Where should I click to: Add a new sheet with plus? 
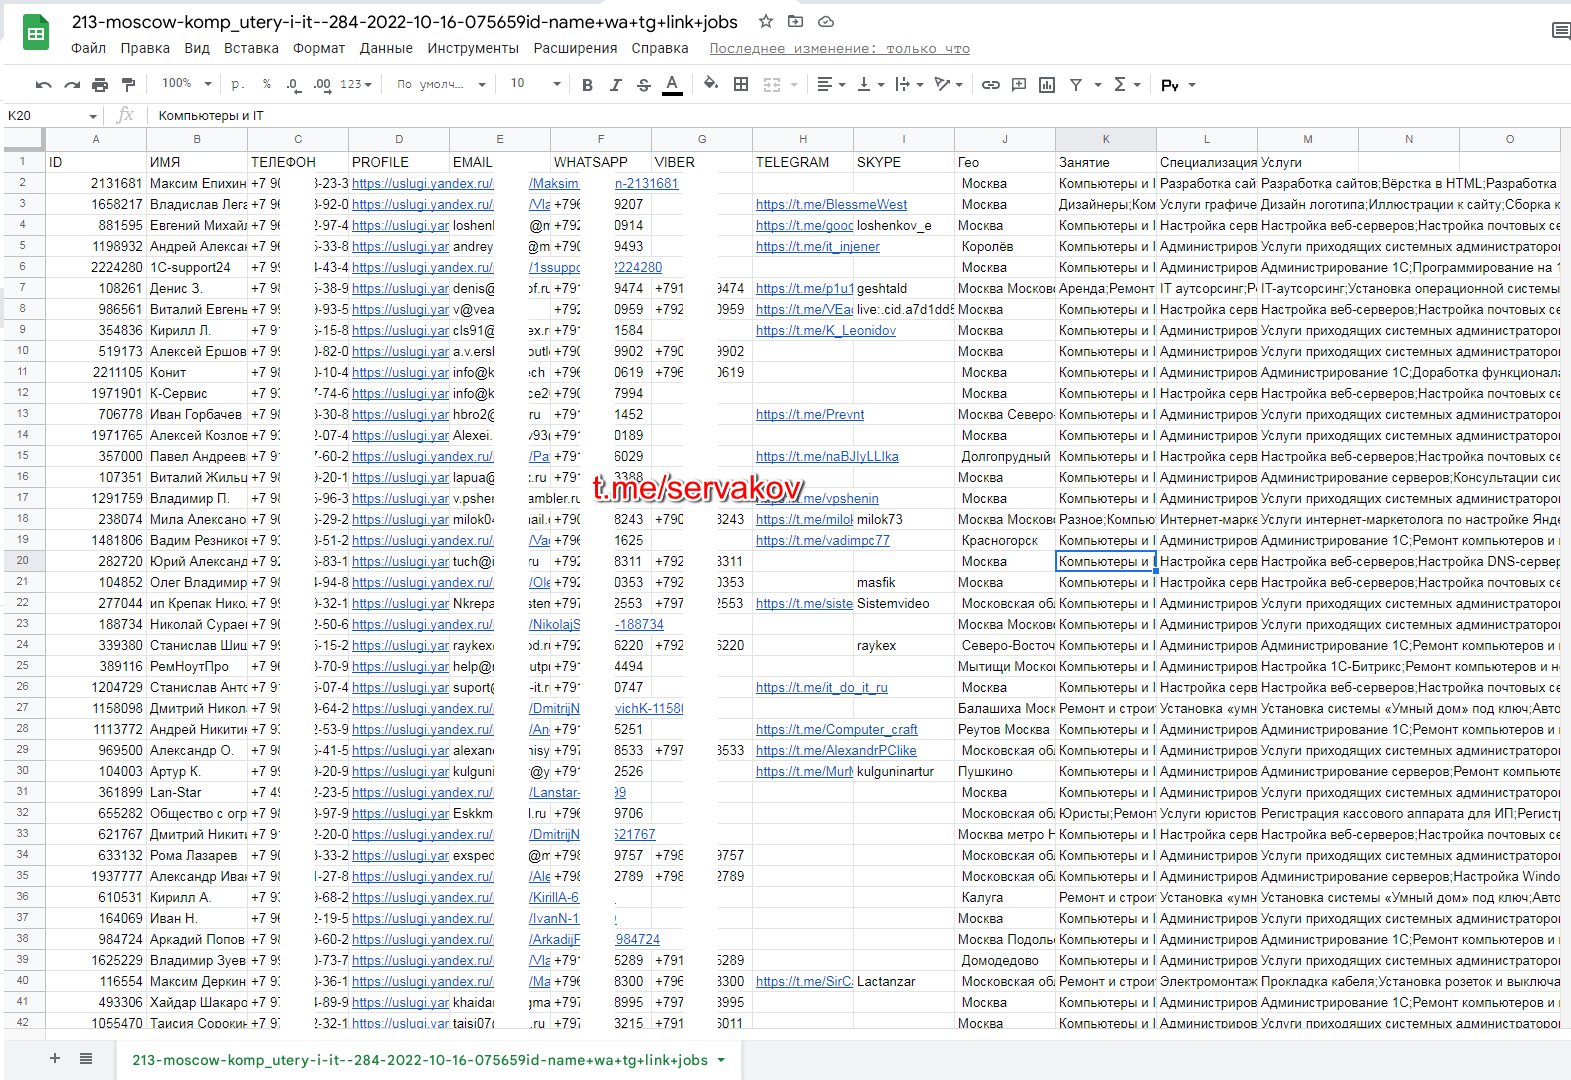55,1058
